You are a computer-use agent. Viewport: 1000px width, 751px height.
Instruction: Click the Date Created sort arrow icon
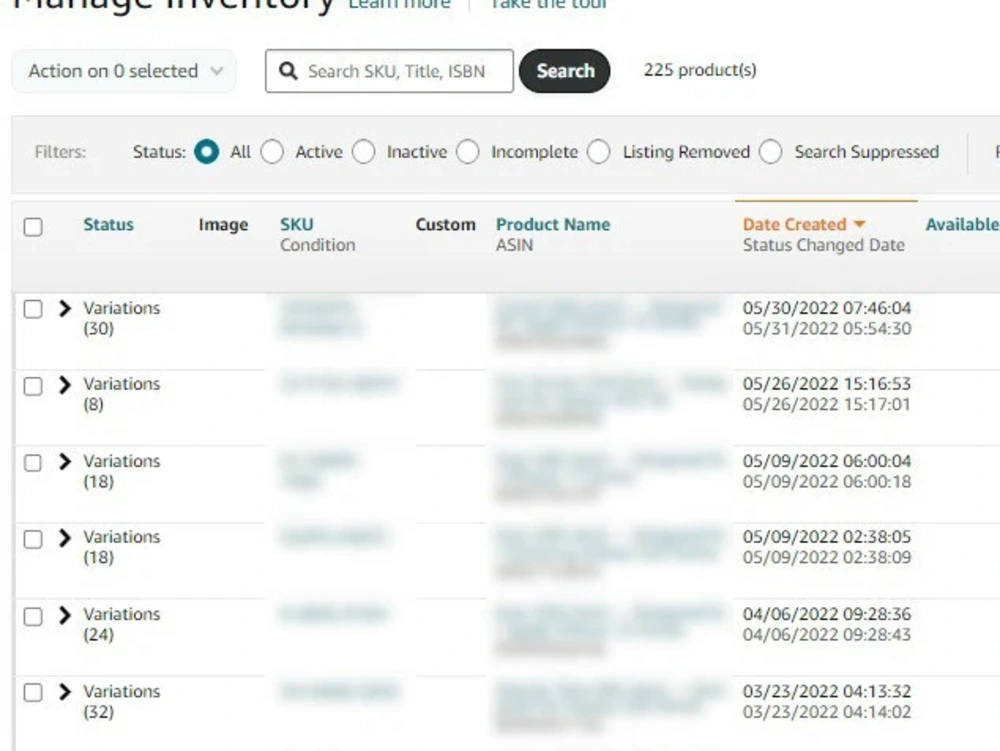[x=859, y=224]
